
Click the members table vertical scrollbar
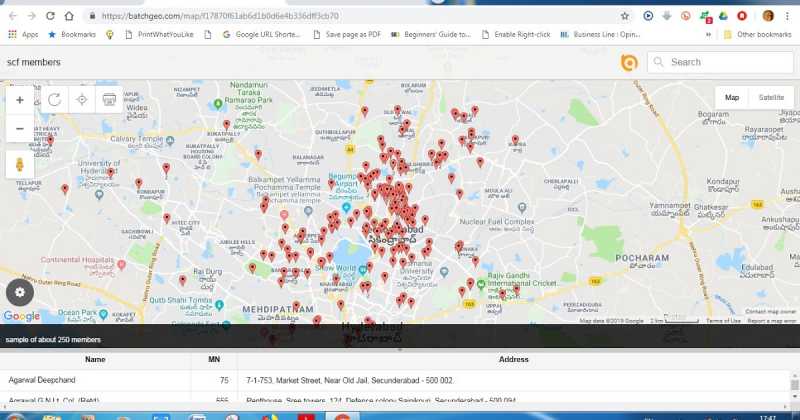(x=794, y=388)
